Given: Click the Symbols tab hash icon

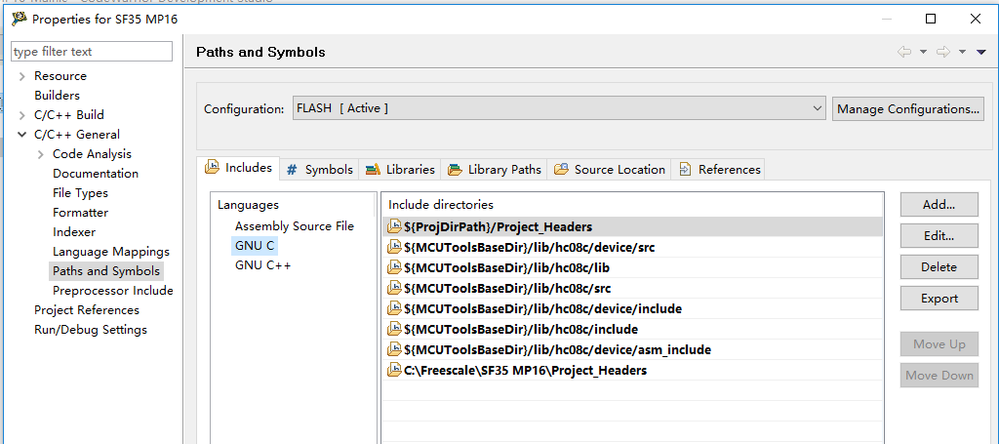Looking at the screenshot, I should [292, 169].
